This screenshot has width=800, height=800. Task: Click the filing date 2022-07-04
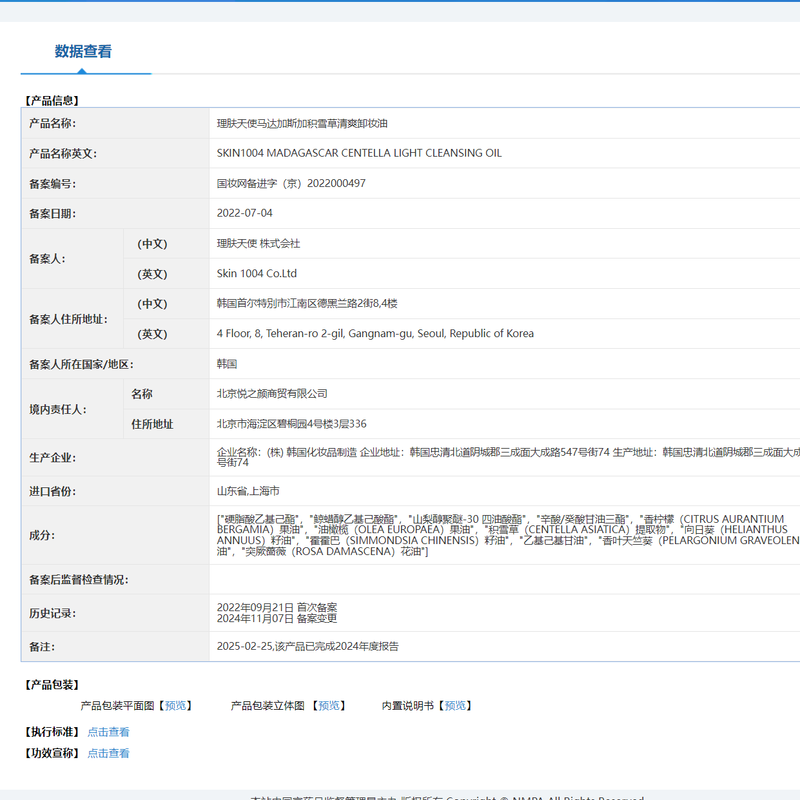coord(244,214)
